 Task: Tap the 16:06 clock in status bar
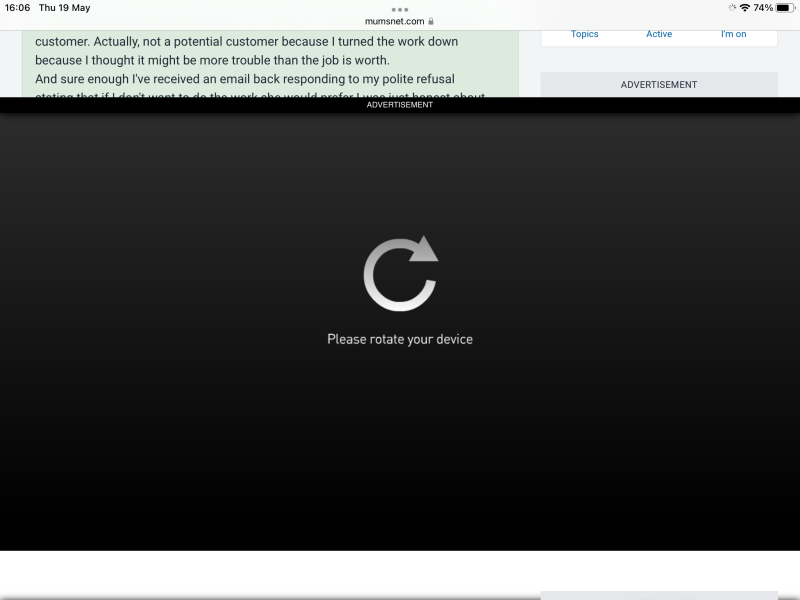[x=18, y=8]
